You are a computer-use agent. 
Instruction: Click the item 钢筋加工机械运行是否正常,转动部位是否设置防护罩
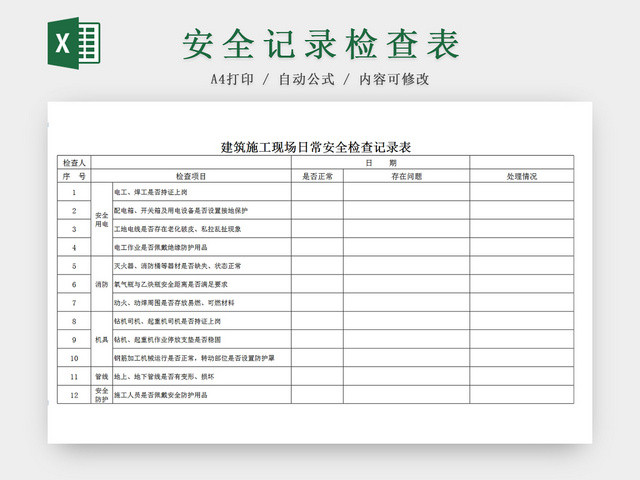pos(194,358)
